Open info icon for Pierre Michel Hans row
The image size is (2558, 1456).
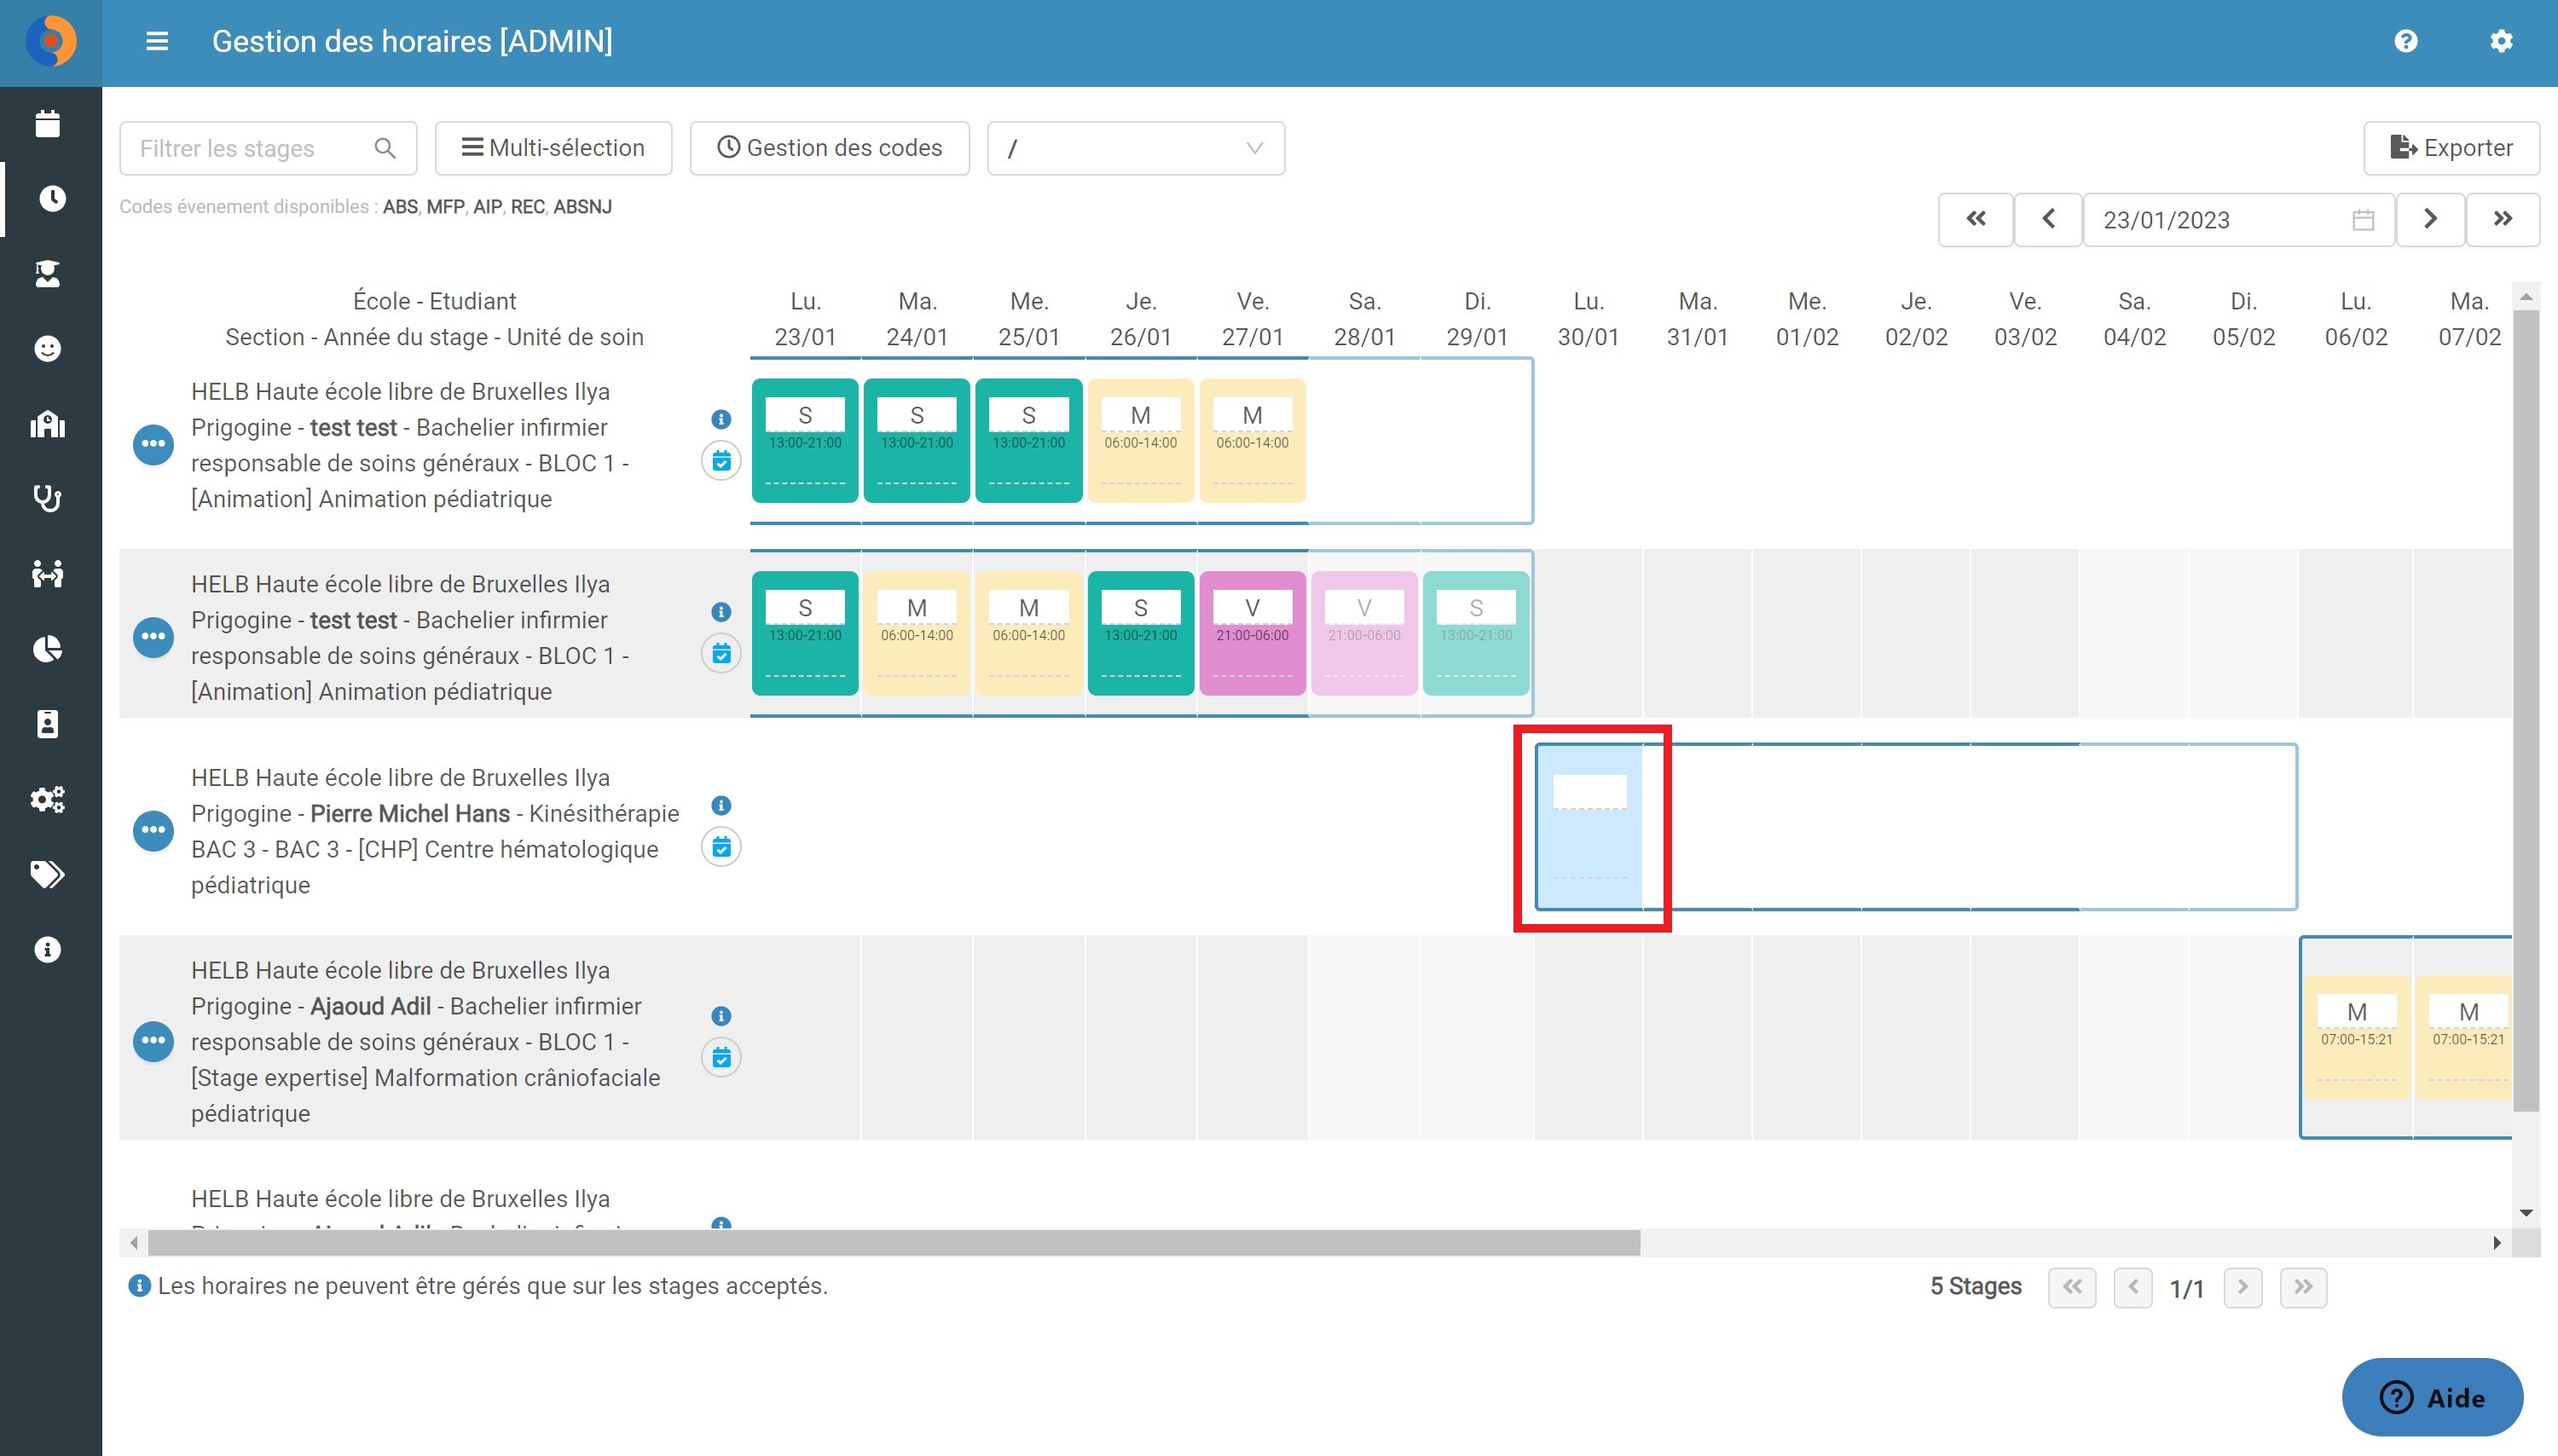tap(721, 806)
